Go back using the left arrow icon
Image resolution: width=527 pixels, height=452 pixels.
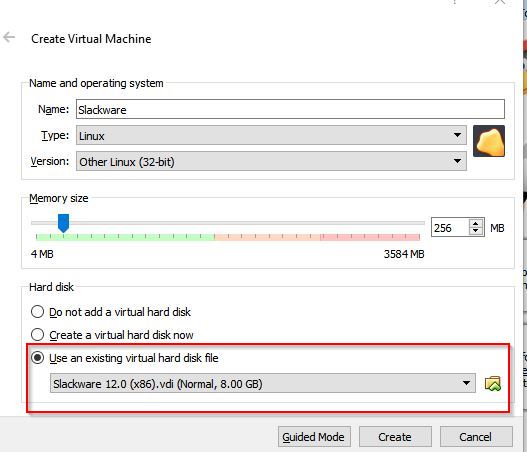(x=9, y=37)
